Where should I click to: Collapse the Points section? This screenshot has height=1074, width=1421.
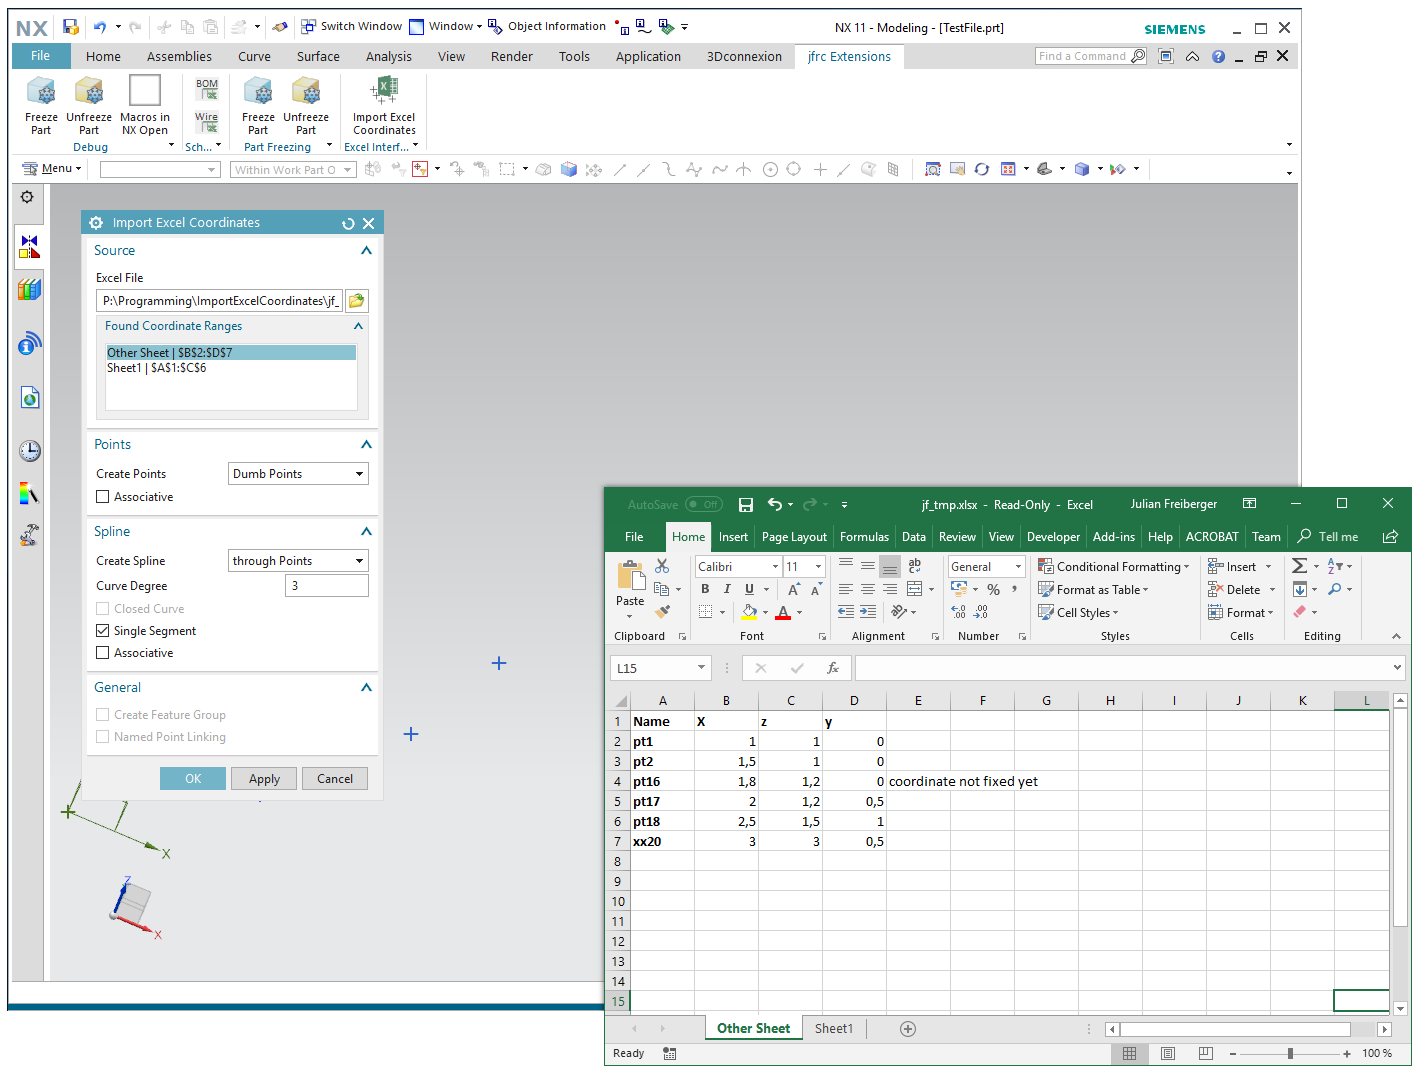(x=366, y=445)
